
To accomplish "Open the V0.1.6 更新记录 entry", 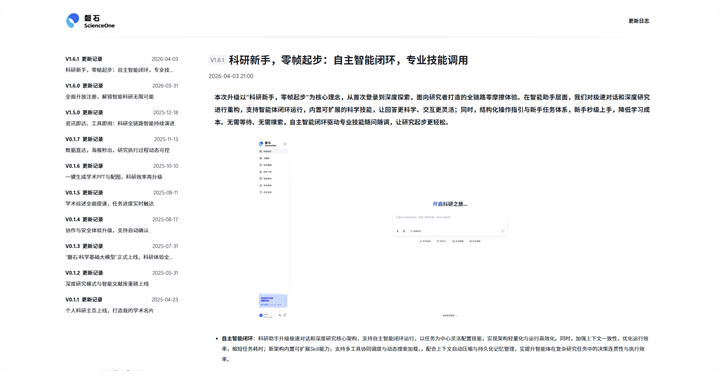I will pos(122,171).
